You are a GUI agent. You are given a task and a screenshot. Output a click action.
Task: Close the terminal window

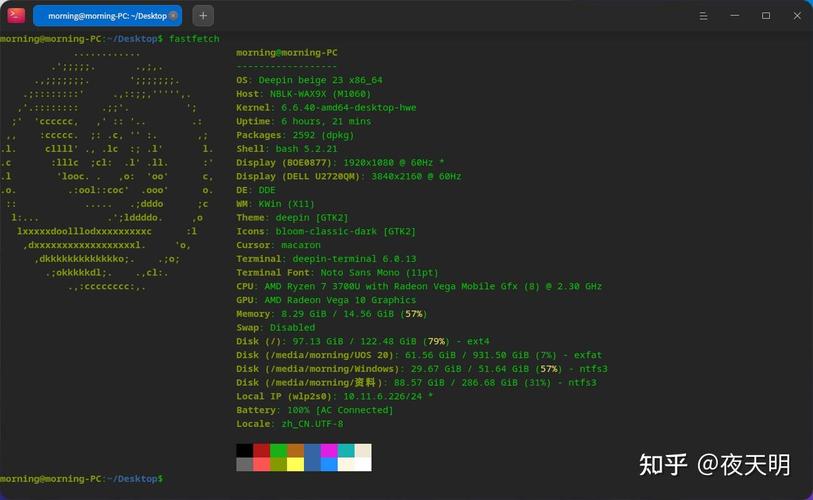click(x=795, y=15)
